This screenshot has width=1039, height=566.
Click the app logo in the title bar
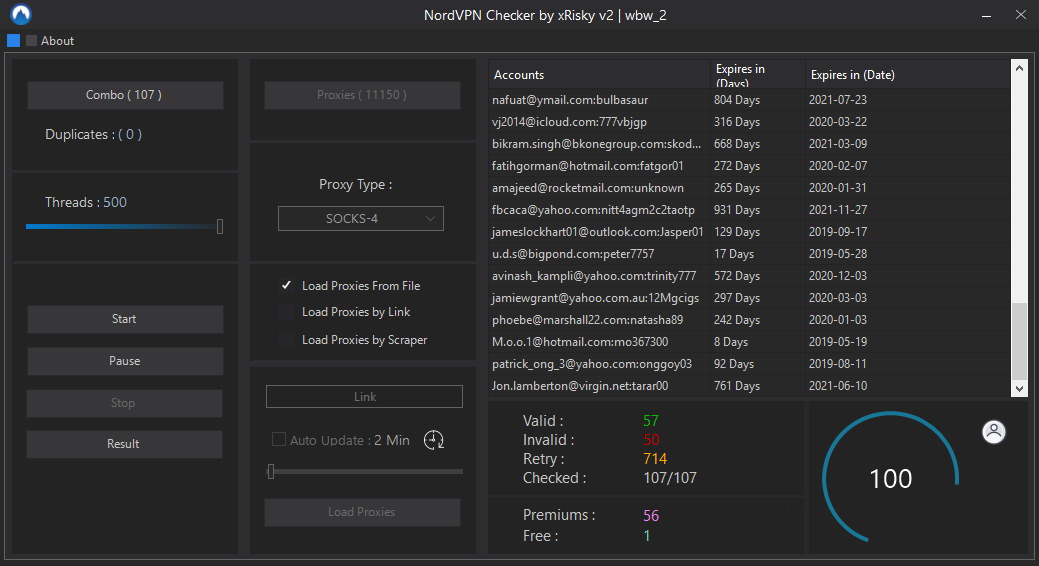20,15
